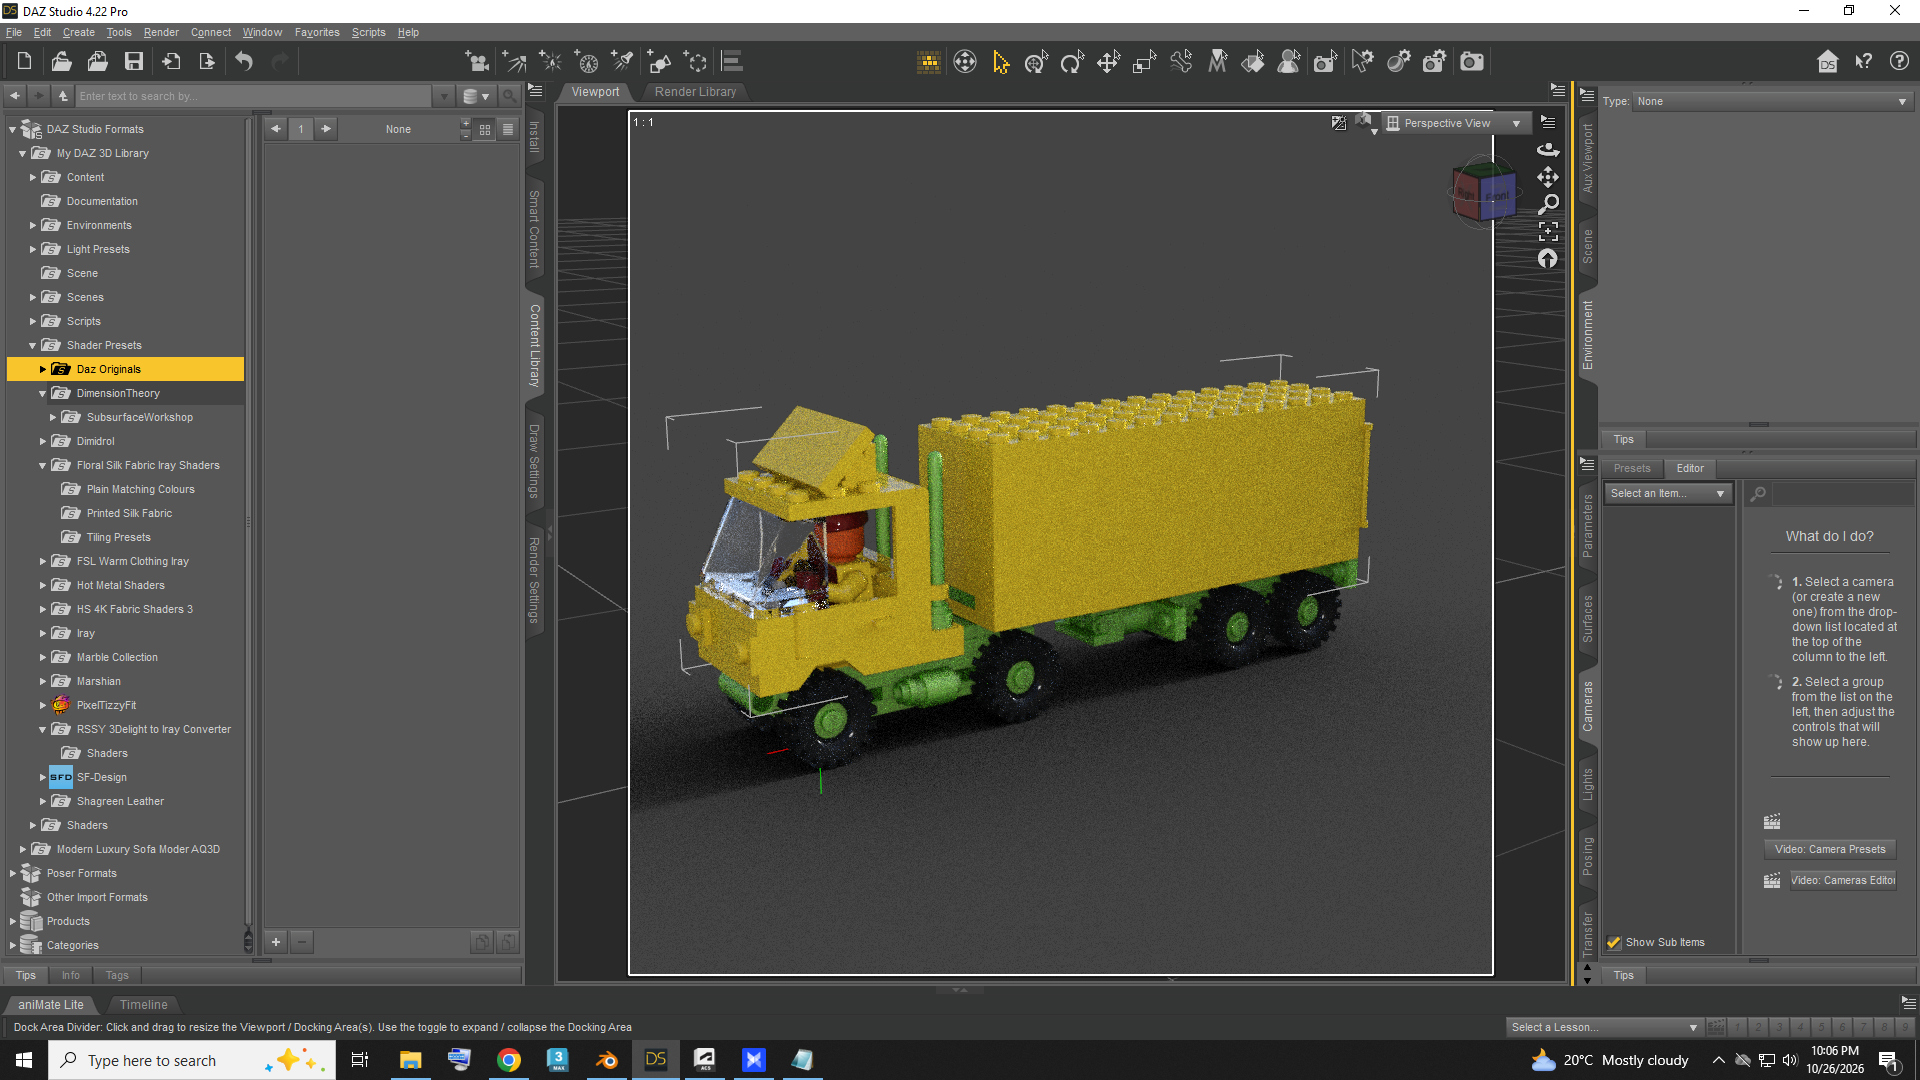The image size is (1920, 1080).
Task: Select the Scale tool in toolbar
Action: [x=1144, y=62]
